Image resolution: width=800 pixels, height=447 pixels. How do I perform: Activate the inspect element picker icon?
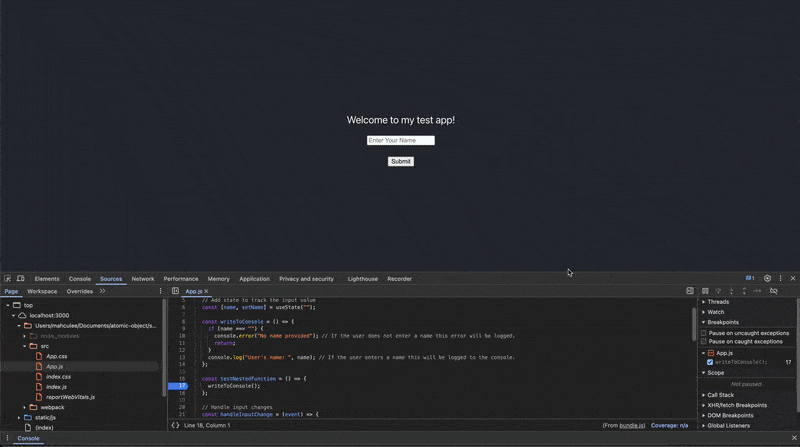click(x=8, y=279)
